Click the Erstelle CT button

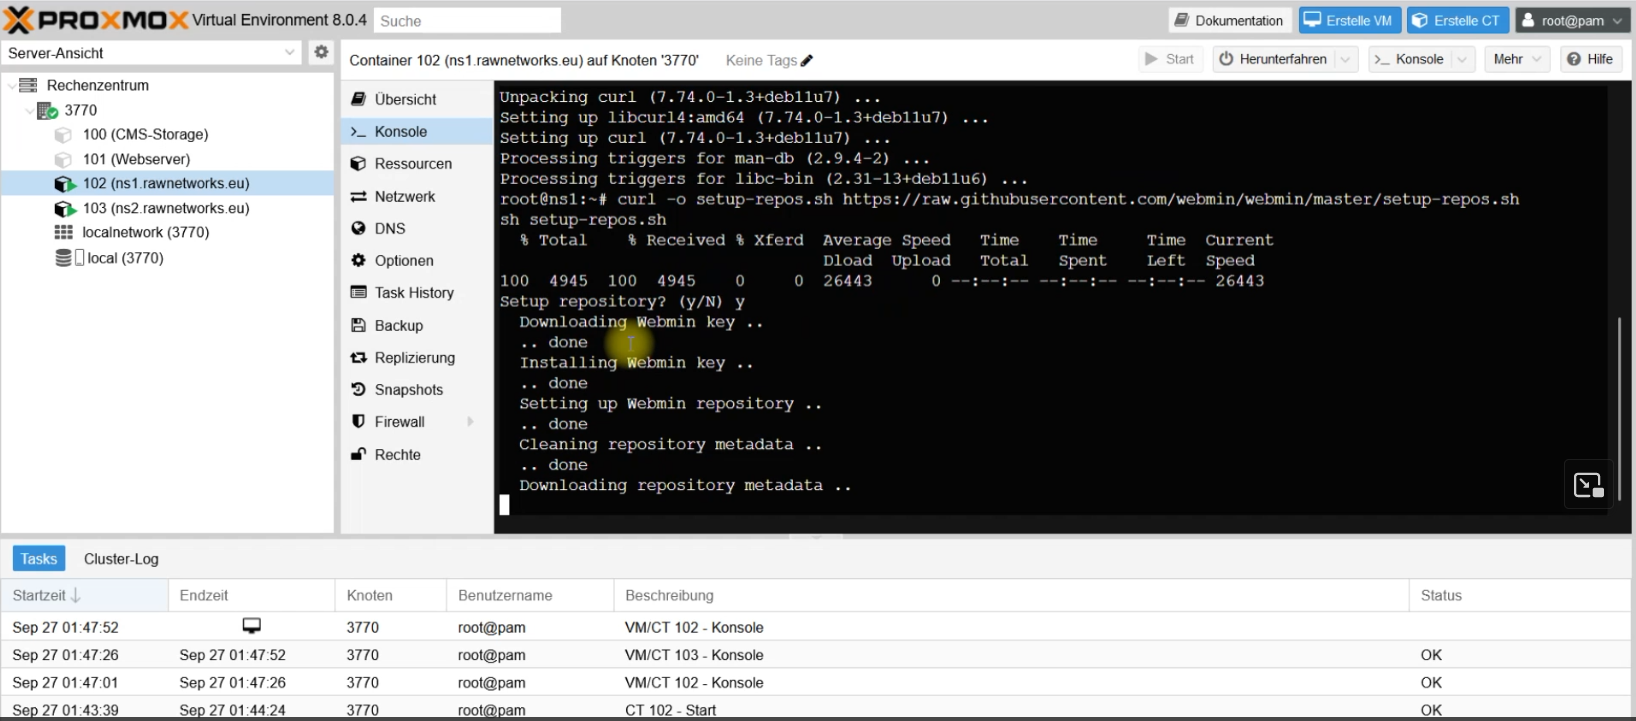click(1457, 20)
